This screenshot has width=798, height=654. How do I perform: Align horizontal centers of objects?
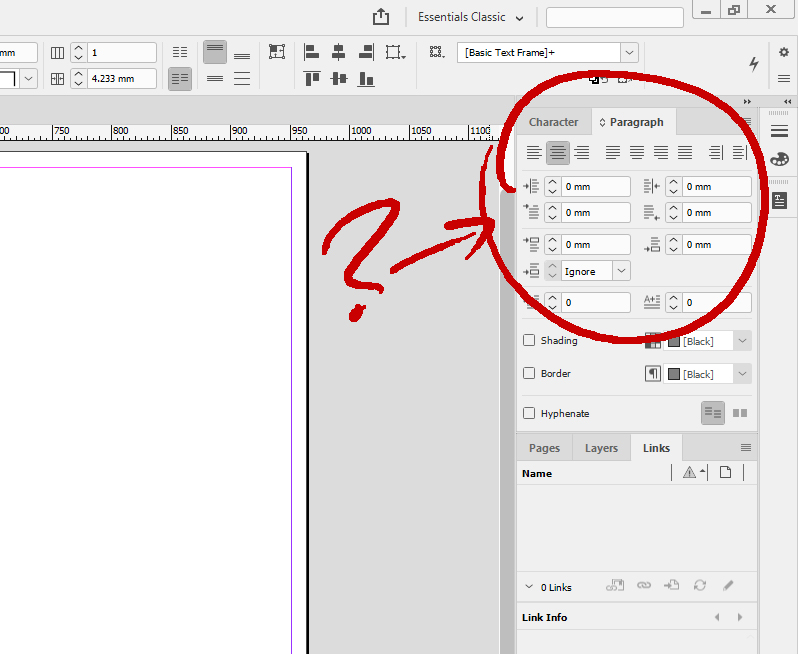coord(338,52)
